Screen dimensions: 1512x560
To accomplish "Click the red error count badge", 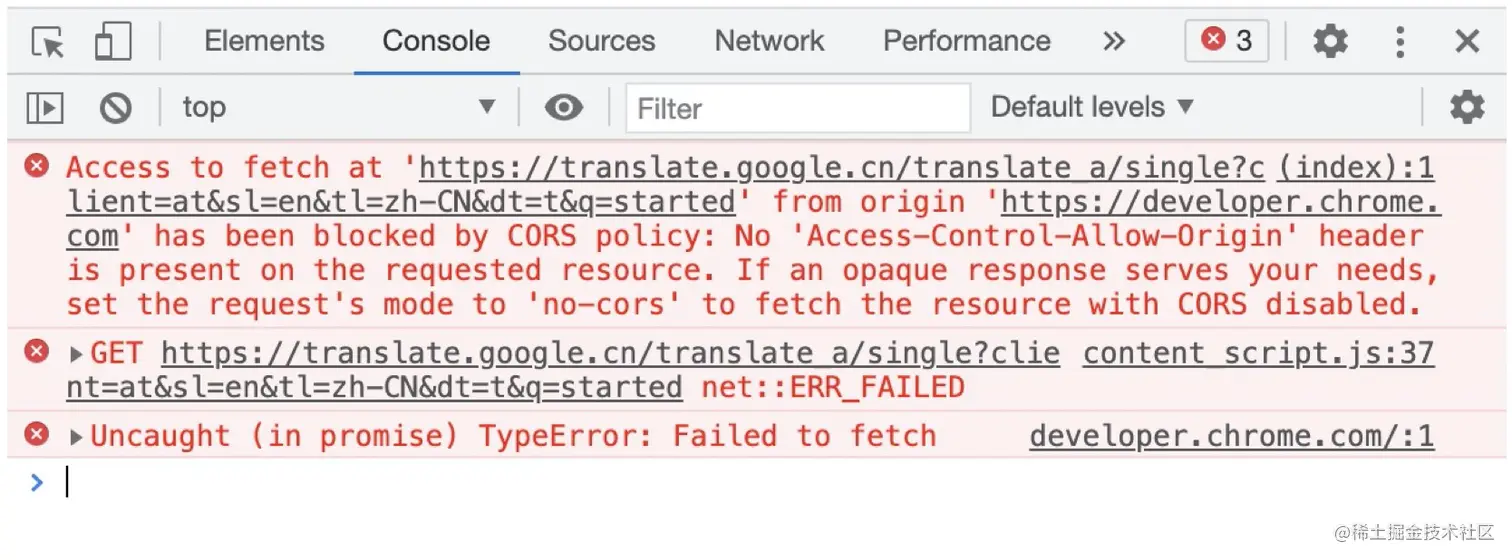I will pos(1227,40).
